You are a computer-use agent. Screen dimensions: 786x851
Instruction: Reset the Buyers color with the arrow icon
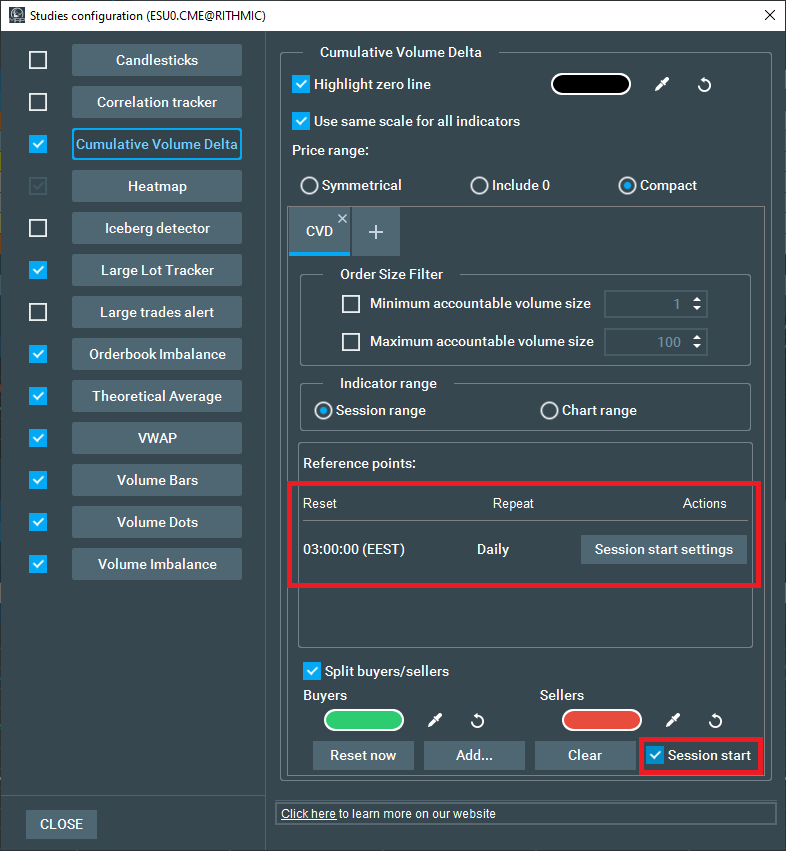click(477, 720)
